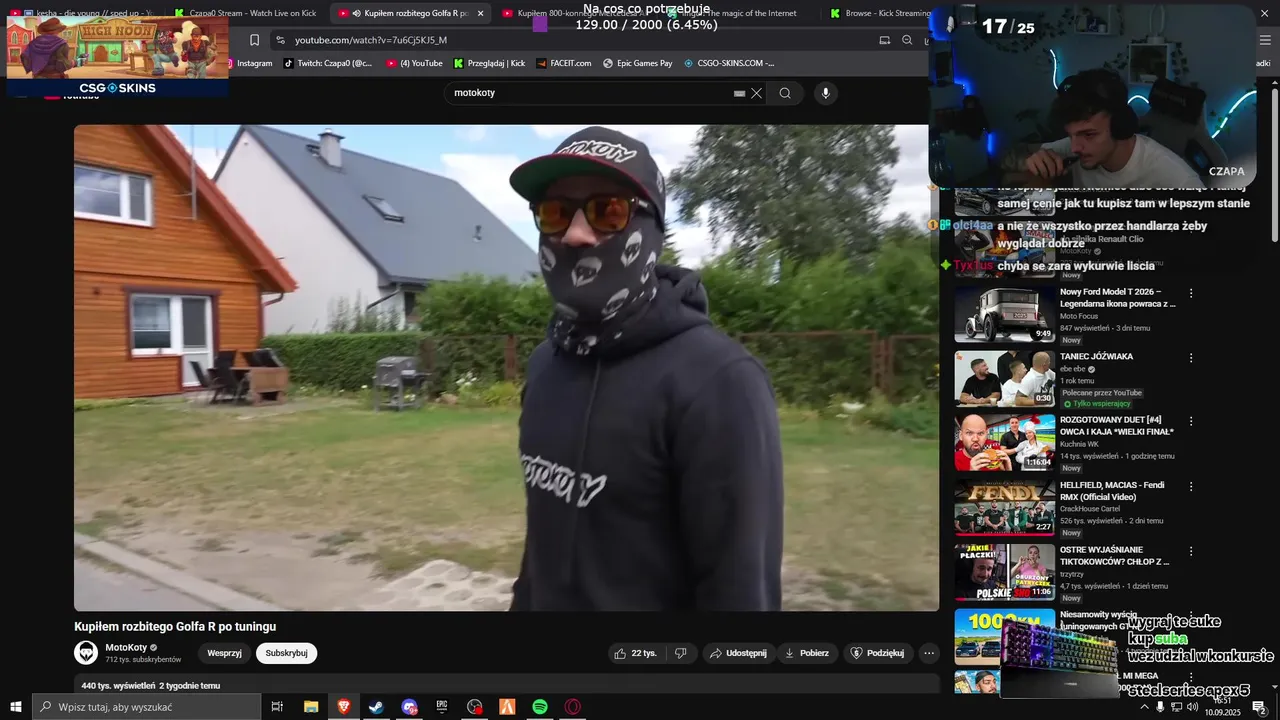1280x720 pixels.
Task: Open more actions menu under the video
Action: (x=929, y=653)
